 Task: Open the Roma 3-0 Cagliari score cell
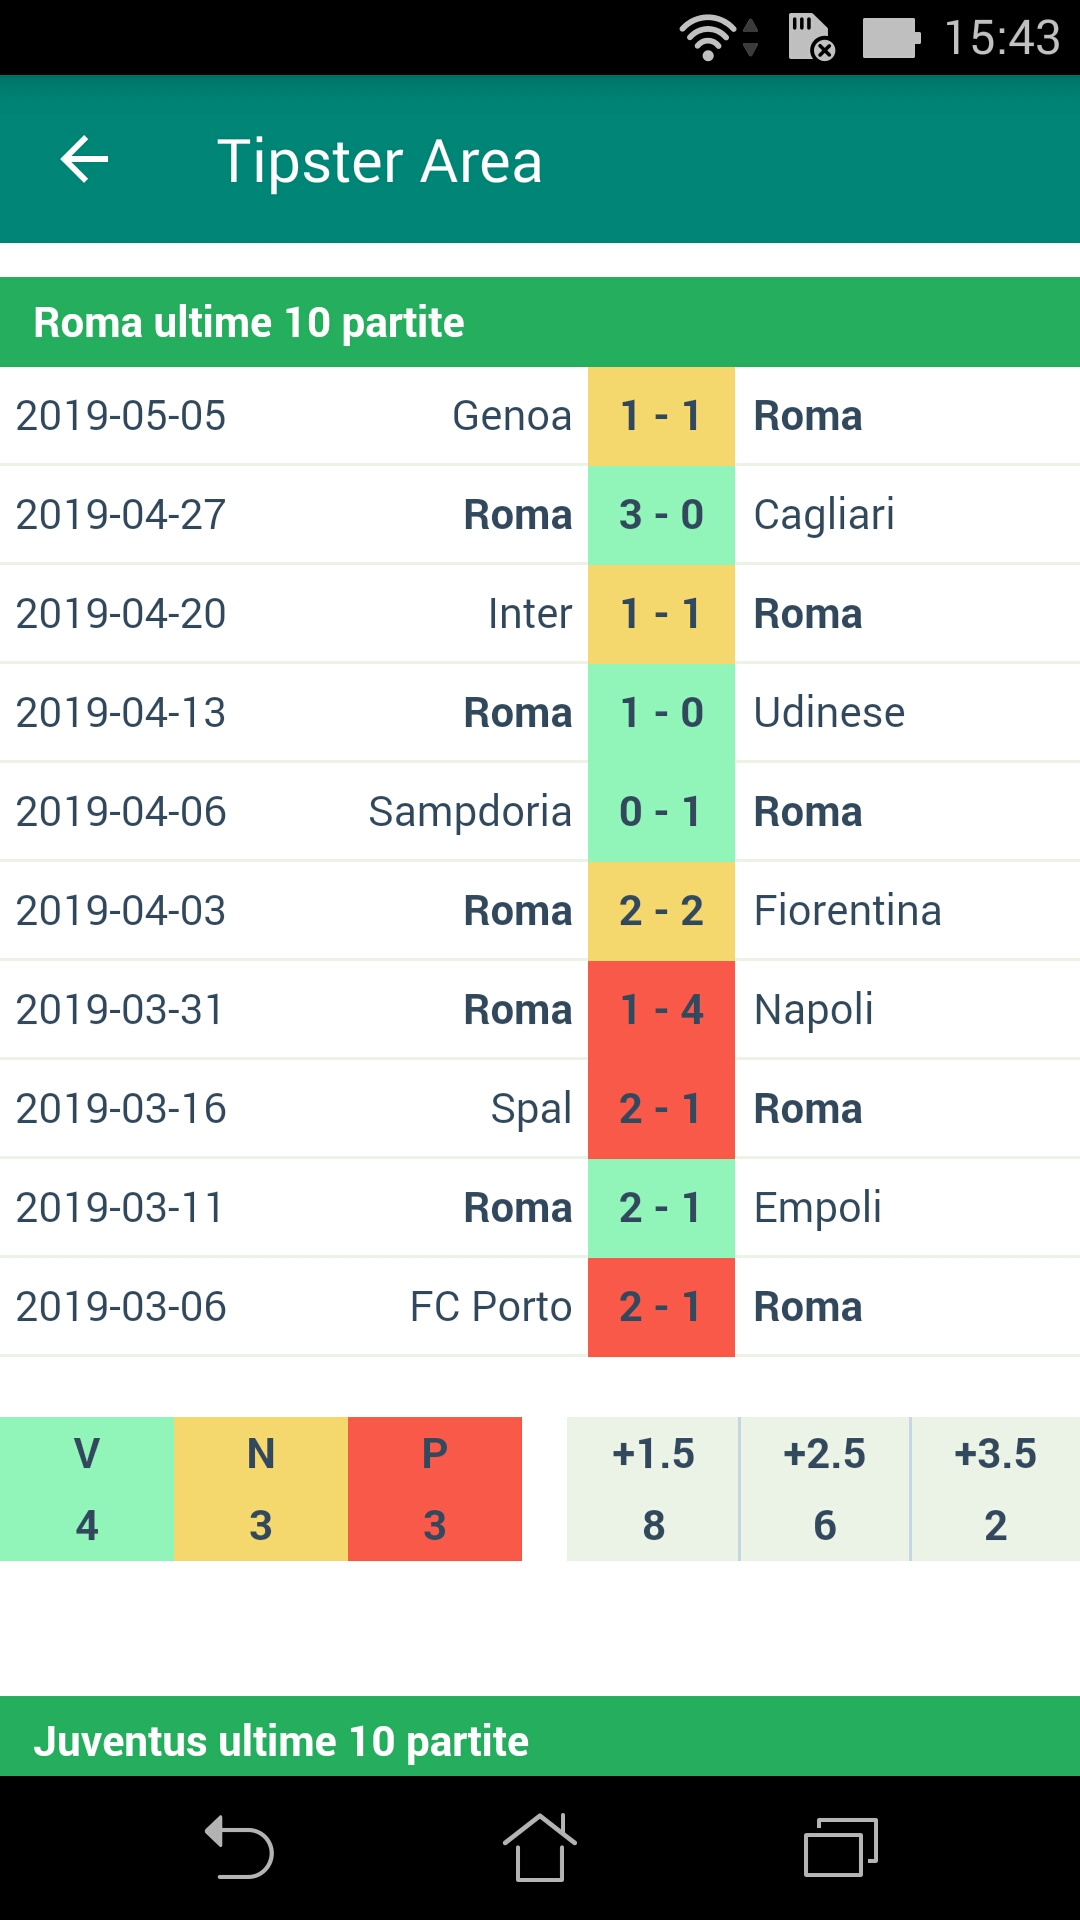click(661, 515)
